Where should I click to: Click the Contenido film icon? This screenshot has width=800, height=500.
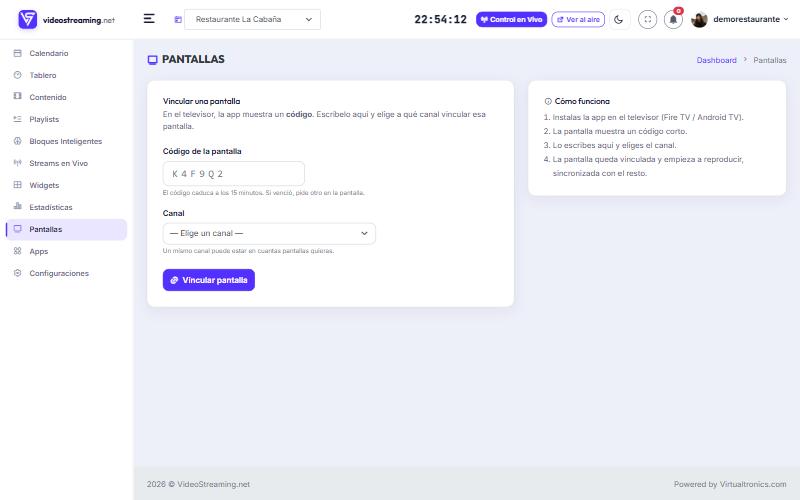(17, 96)
